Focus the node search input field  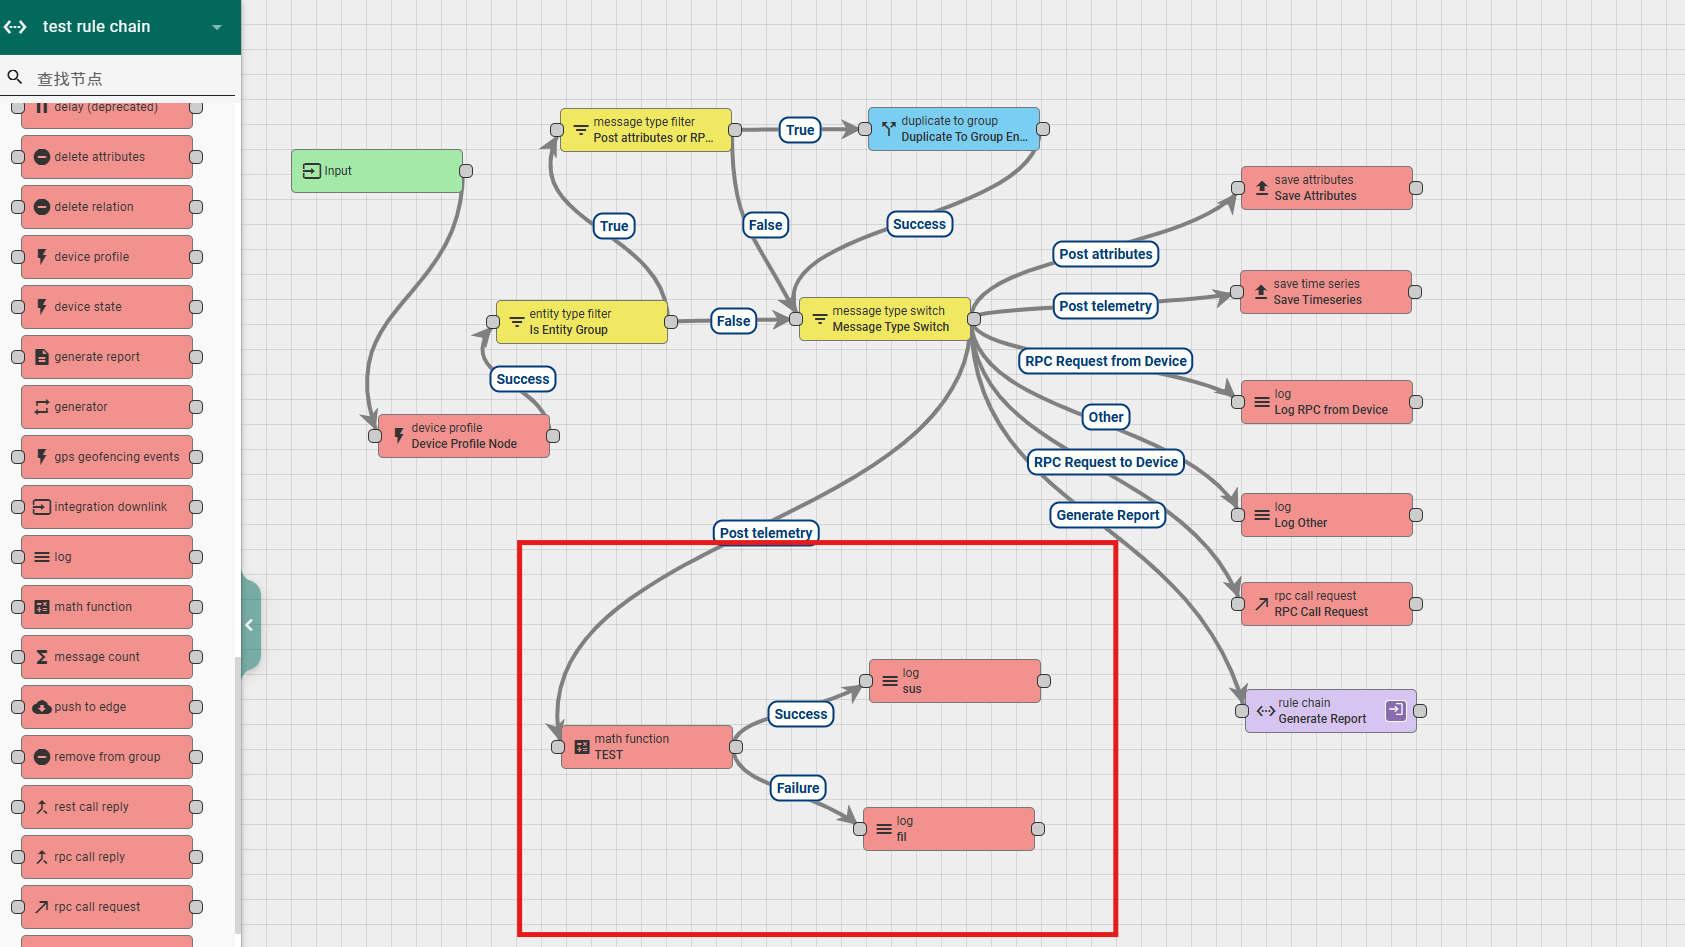[x=130, y=78]
